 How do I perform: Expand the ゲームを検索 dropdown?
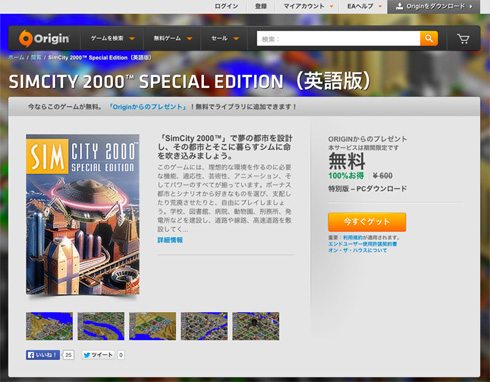(x=112, y=39)
